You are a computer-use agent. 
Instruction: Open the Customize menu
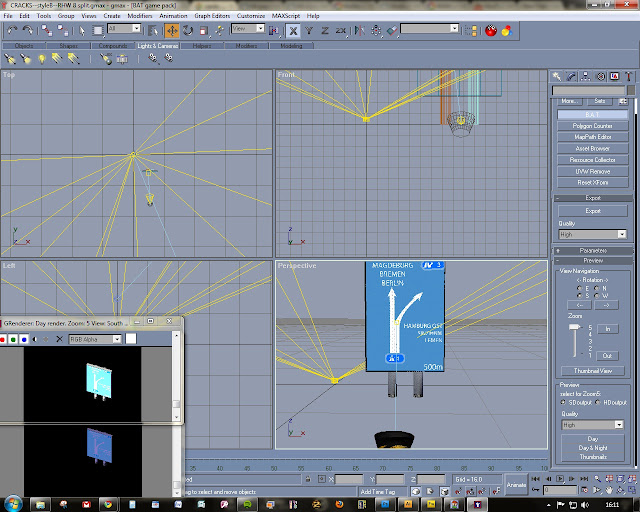click(x=251, y=16)
